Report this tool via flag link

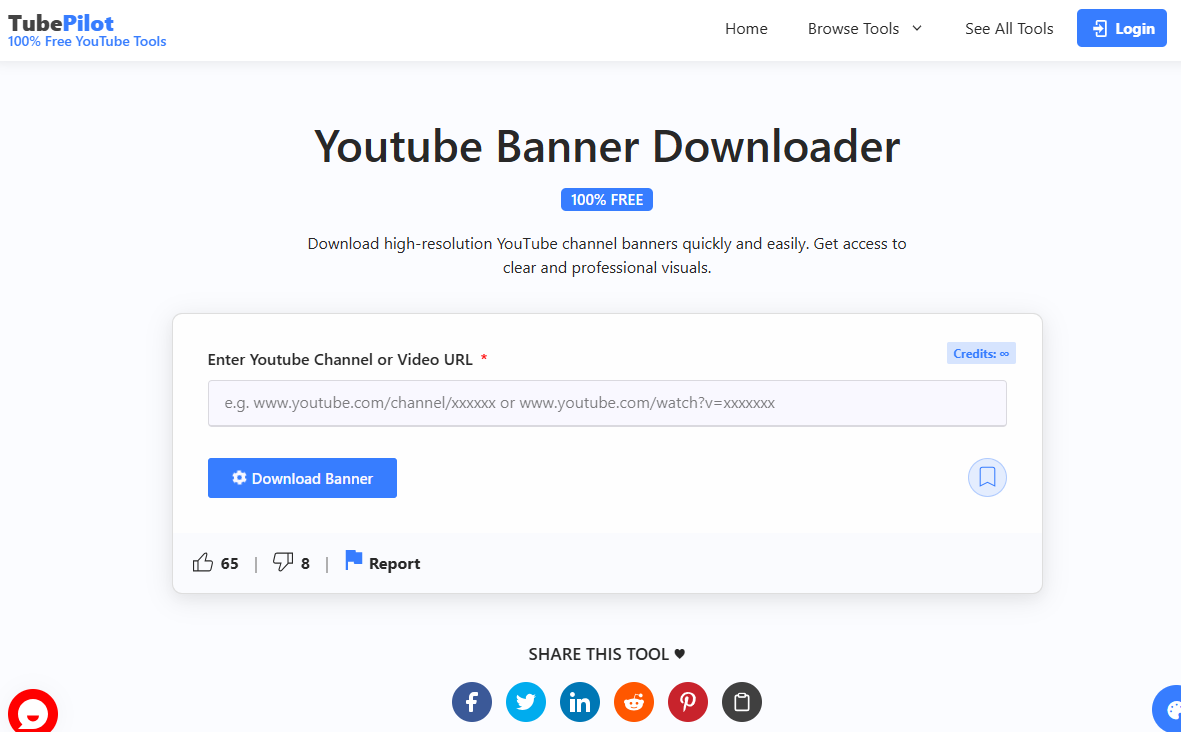(x=383, y=563)
